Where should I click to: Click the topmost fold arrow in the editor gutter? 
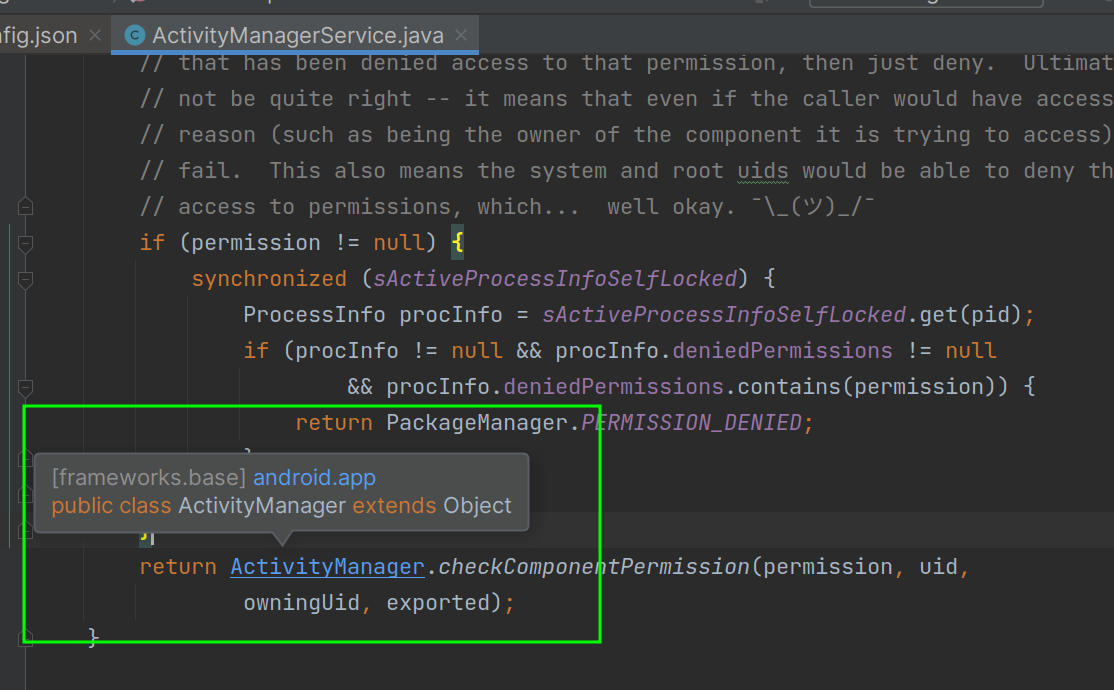[25, 206]
